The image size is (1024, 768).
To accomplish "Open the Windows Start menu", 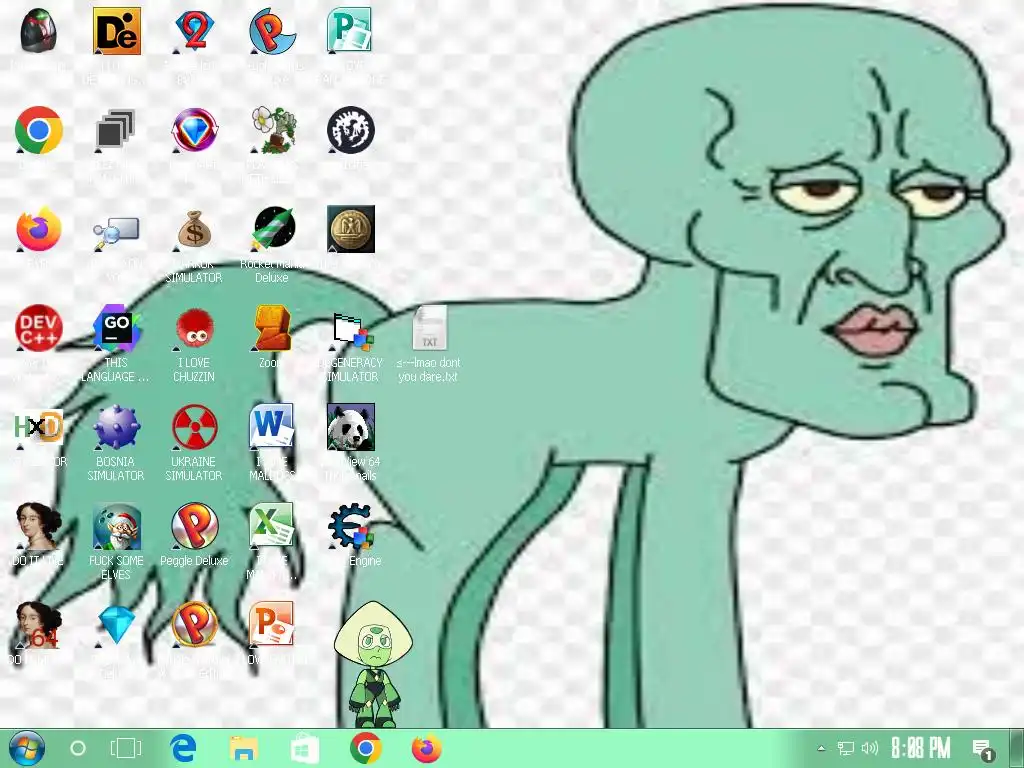I will click(x=27, y=748).
